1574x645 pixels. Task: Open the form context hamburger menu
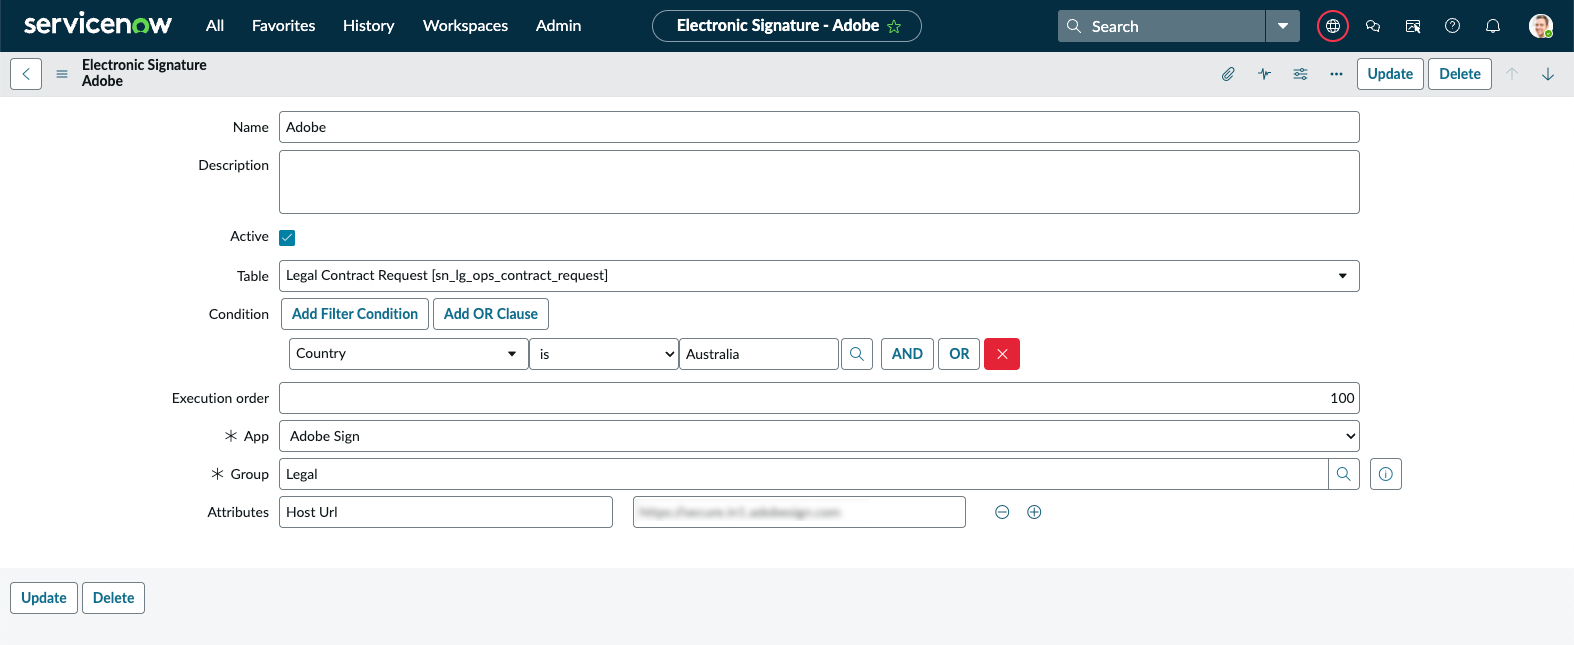pyautogui.click(x=62, y=74)
